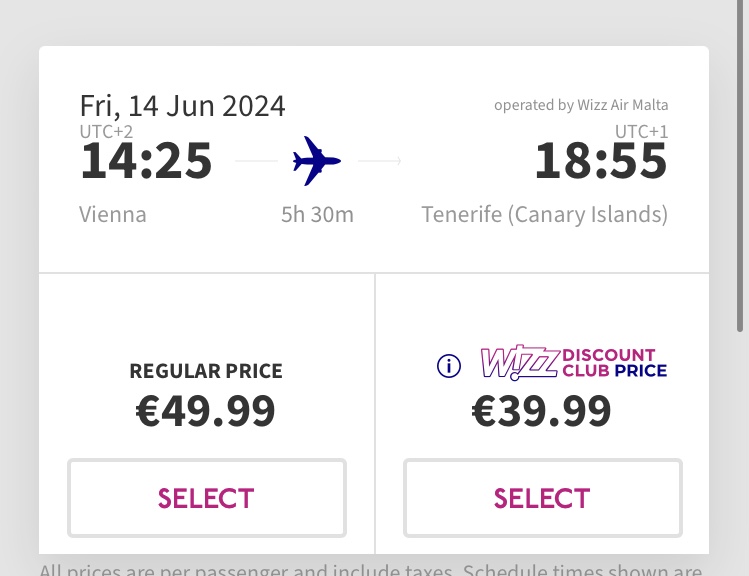Click arrival time 18:55

click(601, 161)
